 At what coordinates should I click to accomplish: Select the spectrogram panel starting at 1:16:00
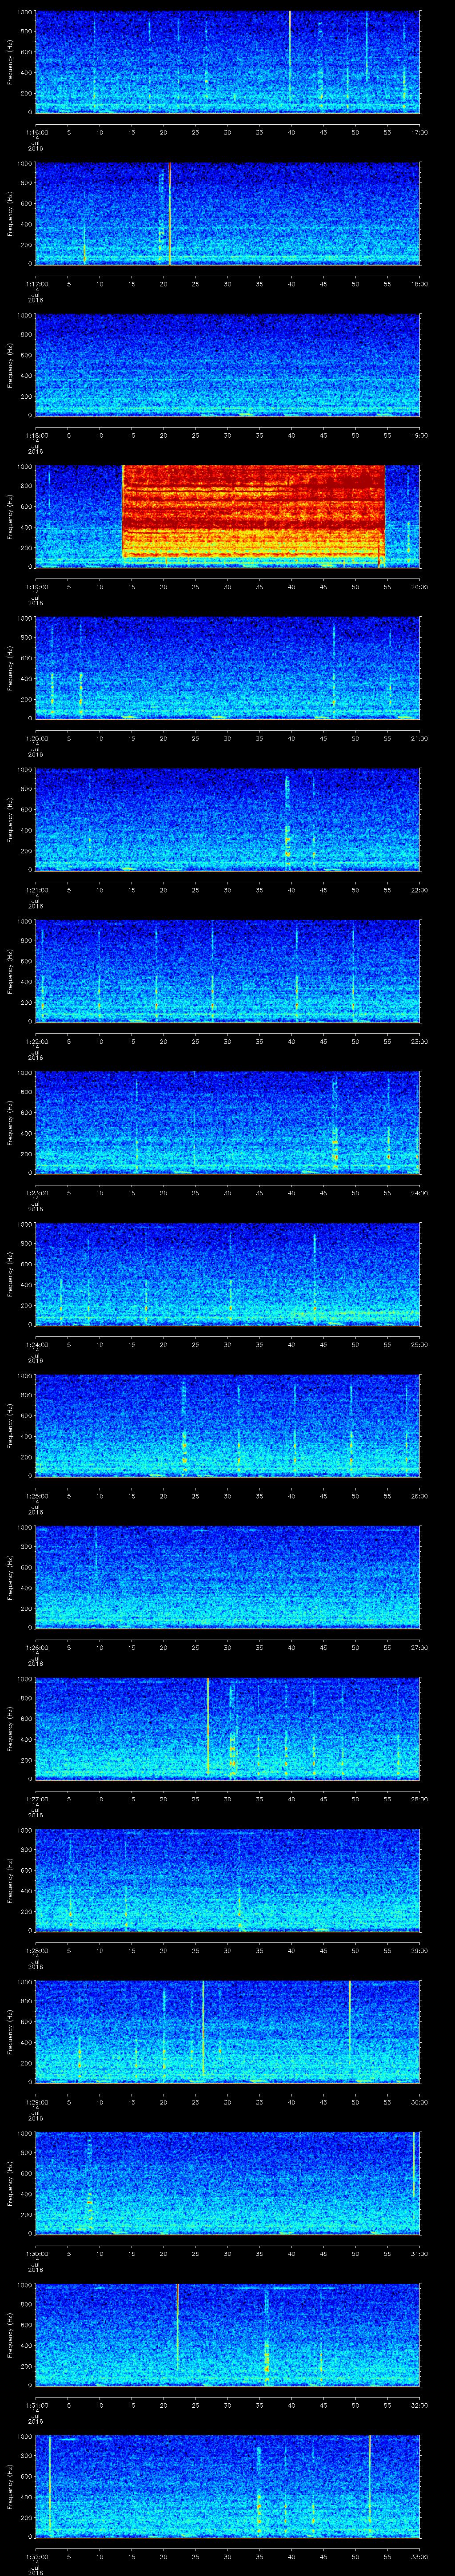(227, 62)
